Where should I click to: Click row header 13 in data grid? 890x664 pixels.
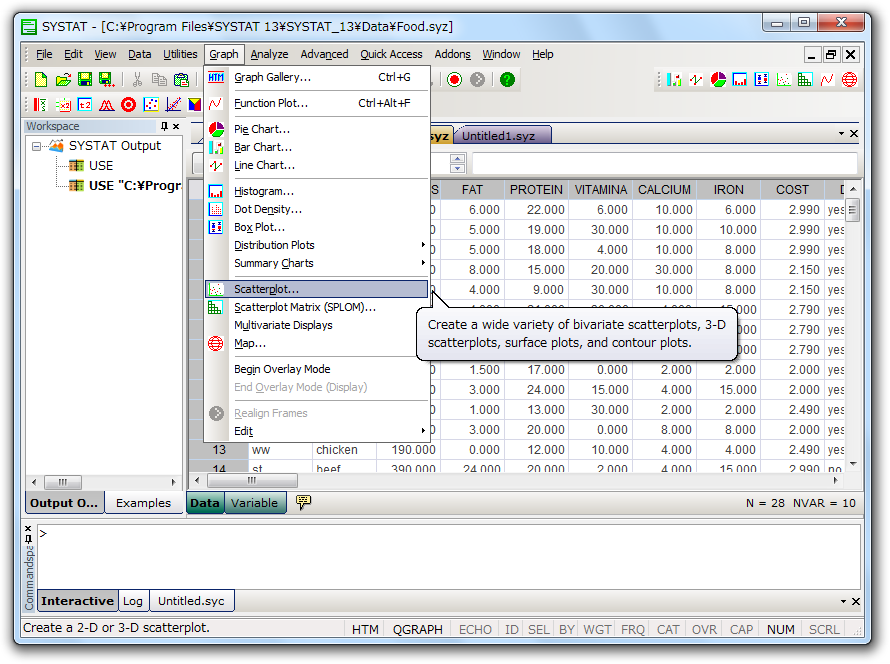pyautogui.click(x=219, y=449)
